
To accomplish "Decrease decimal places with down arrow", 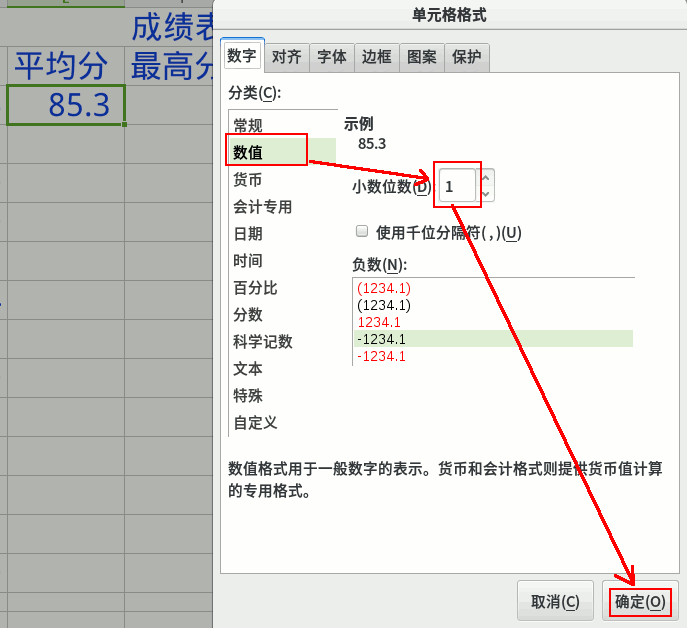I will [x=486, y=192].
